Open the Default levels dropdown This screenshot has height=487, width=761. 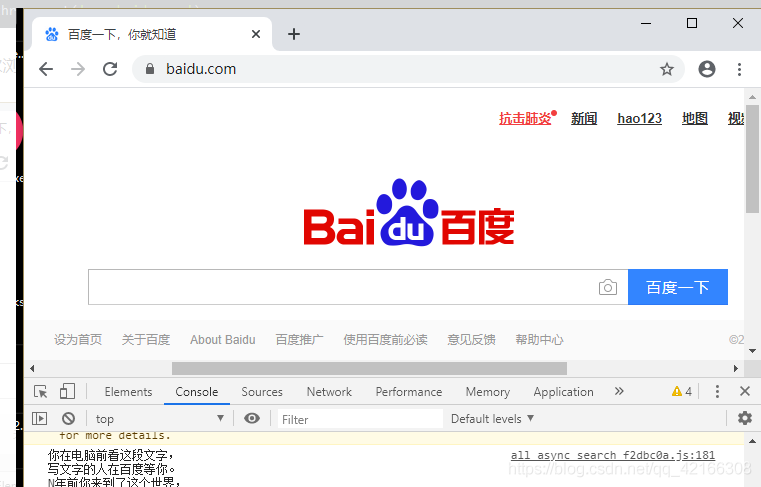(492, 419)
